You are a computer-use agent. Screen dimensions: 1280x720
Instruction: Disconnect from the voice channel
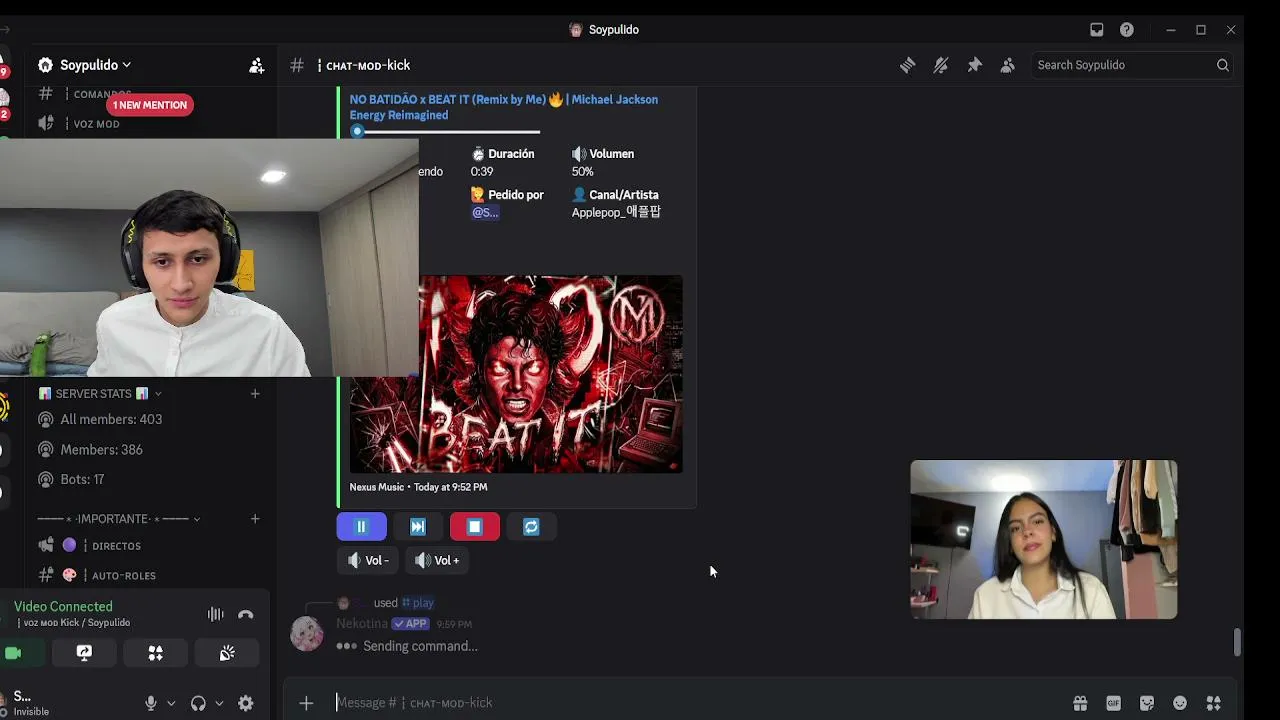coord(246,615)
